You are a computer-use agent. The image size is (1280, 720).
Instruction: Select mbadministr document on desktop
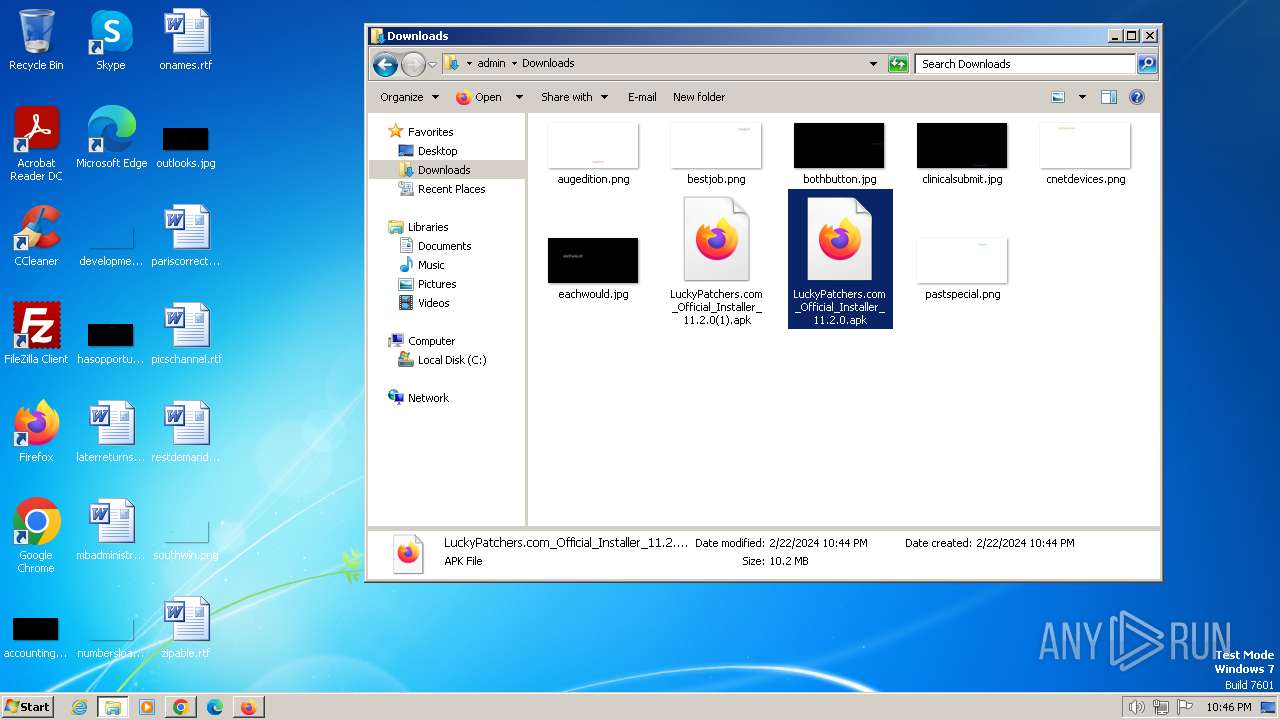(x=111, y=530)
